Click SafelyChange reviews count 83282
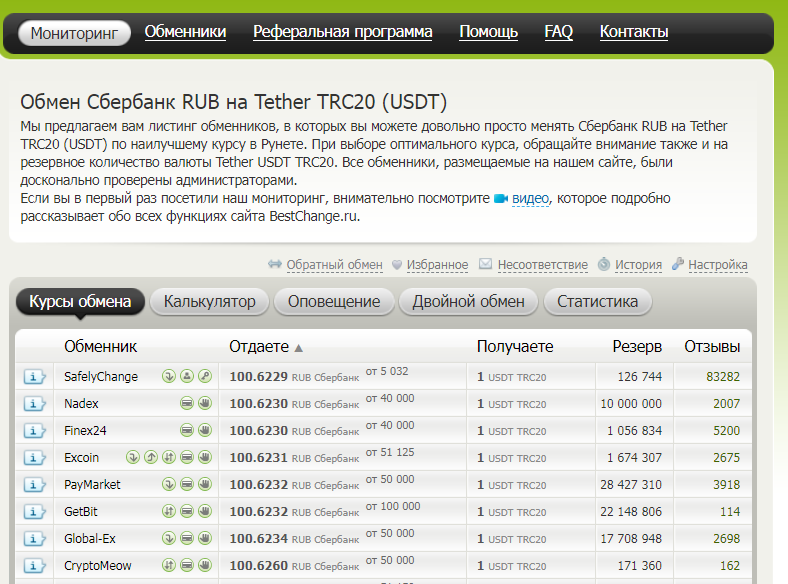Screen dimensions: 788x584 pos(723,377)
